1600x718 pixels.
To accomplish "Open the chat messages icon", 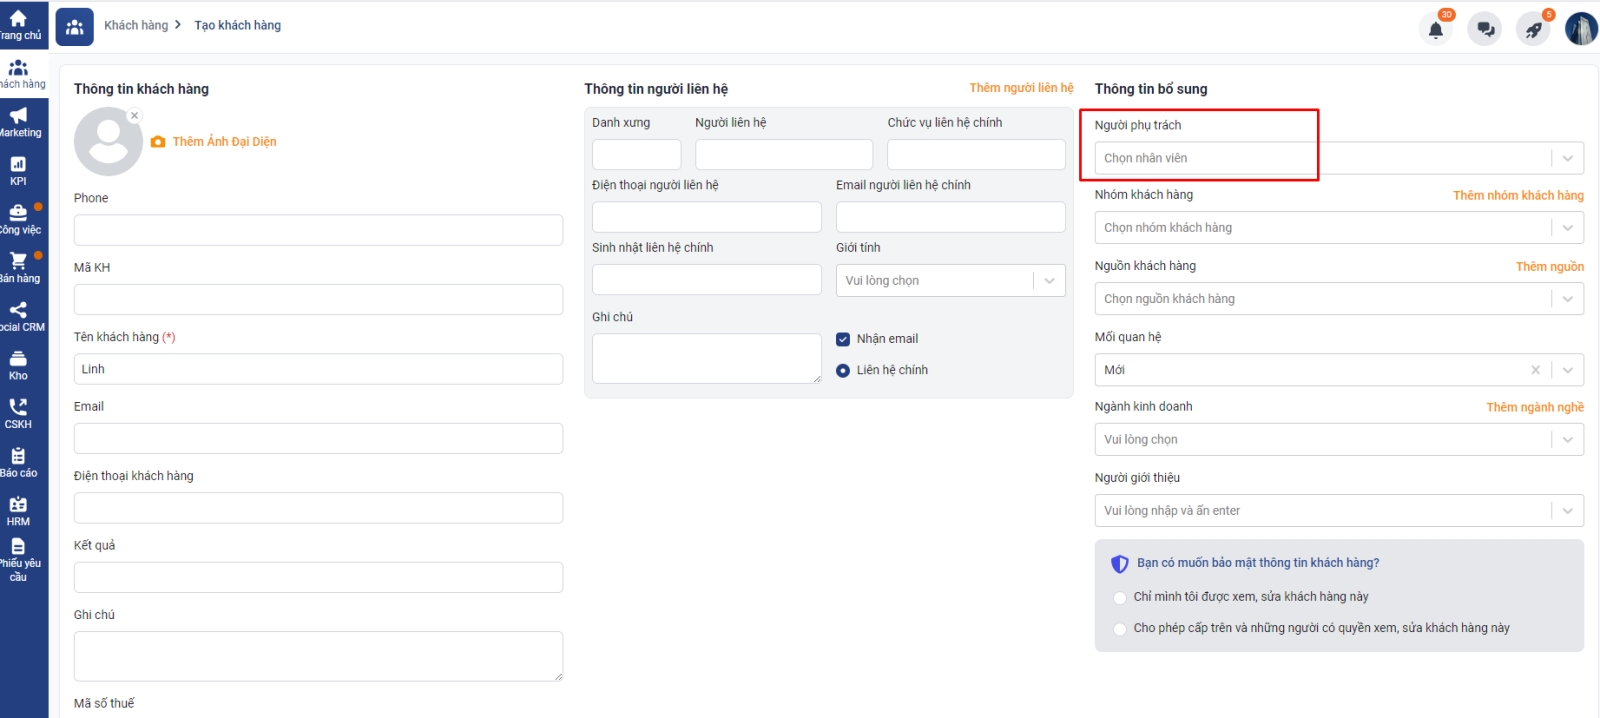I will point(1485,29).
